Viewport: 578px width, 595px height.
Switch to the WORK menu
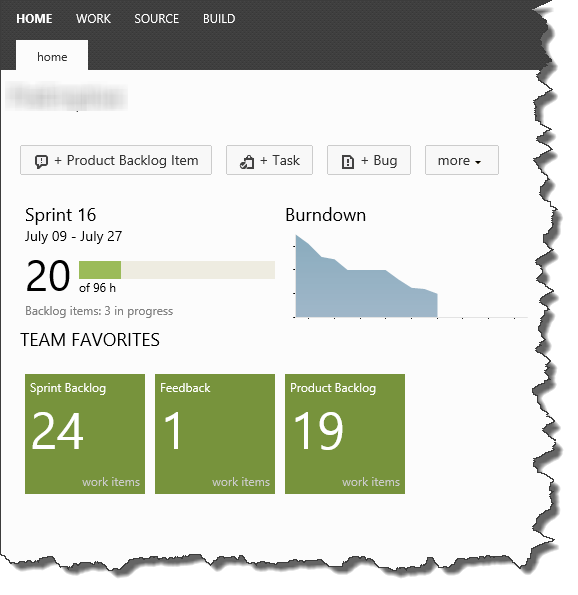click(x=93, y=19)
